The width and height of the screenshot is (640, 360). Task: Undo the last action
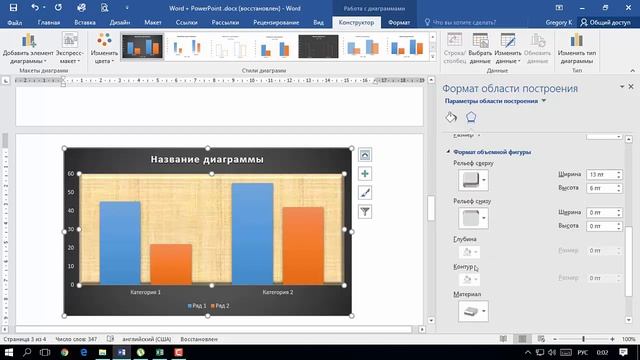click(x=35, y=7)
